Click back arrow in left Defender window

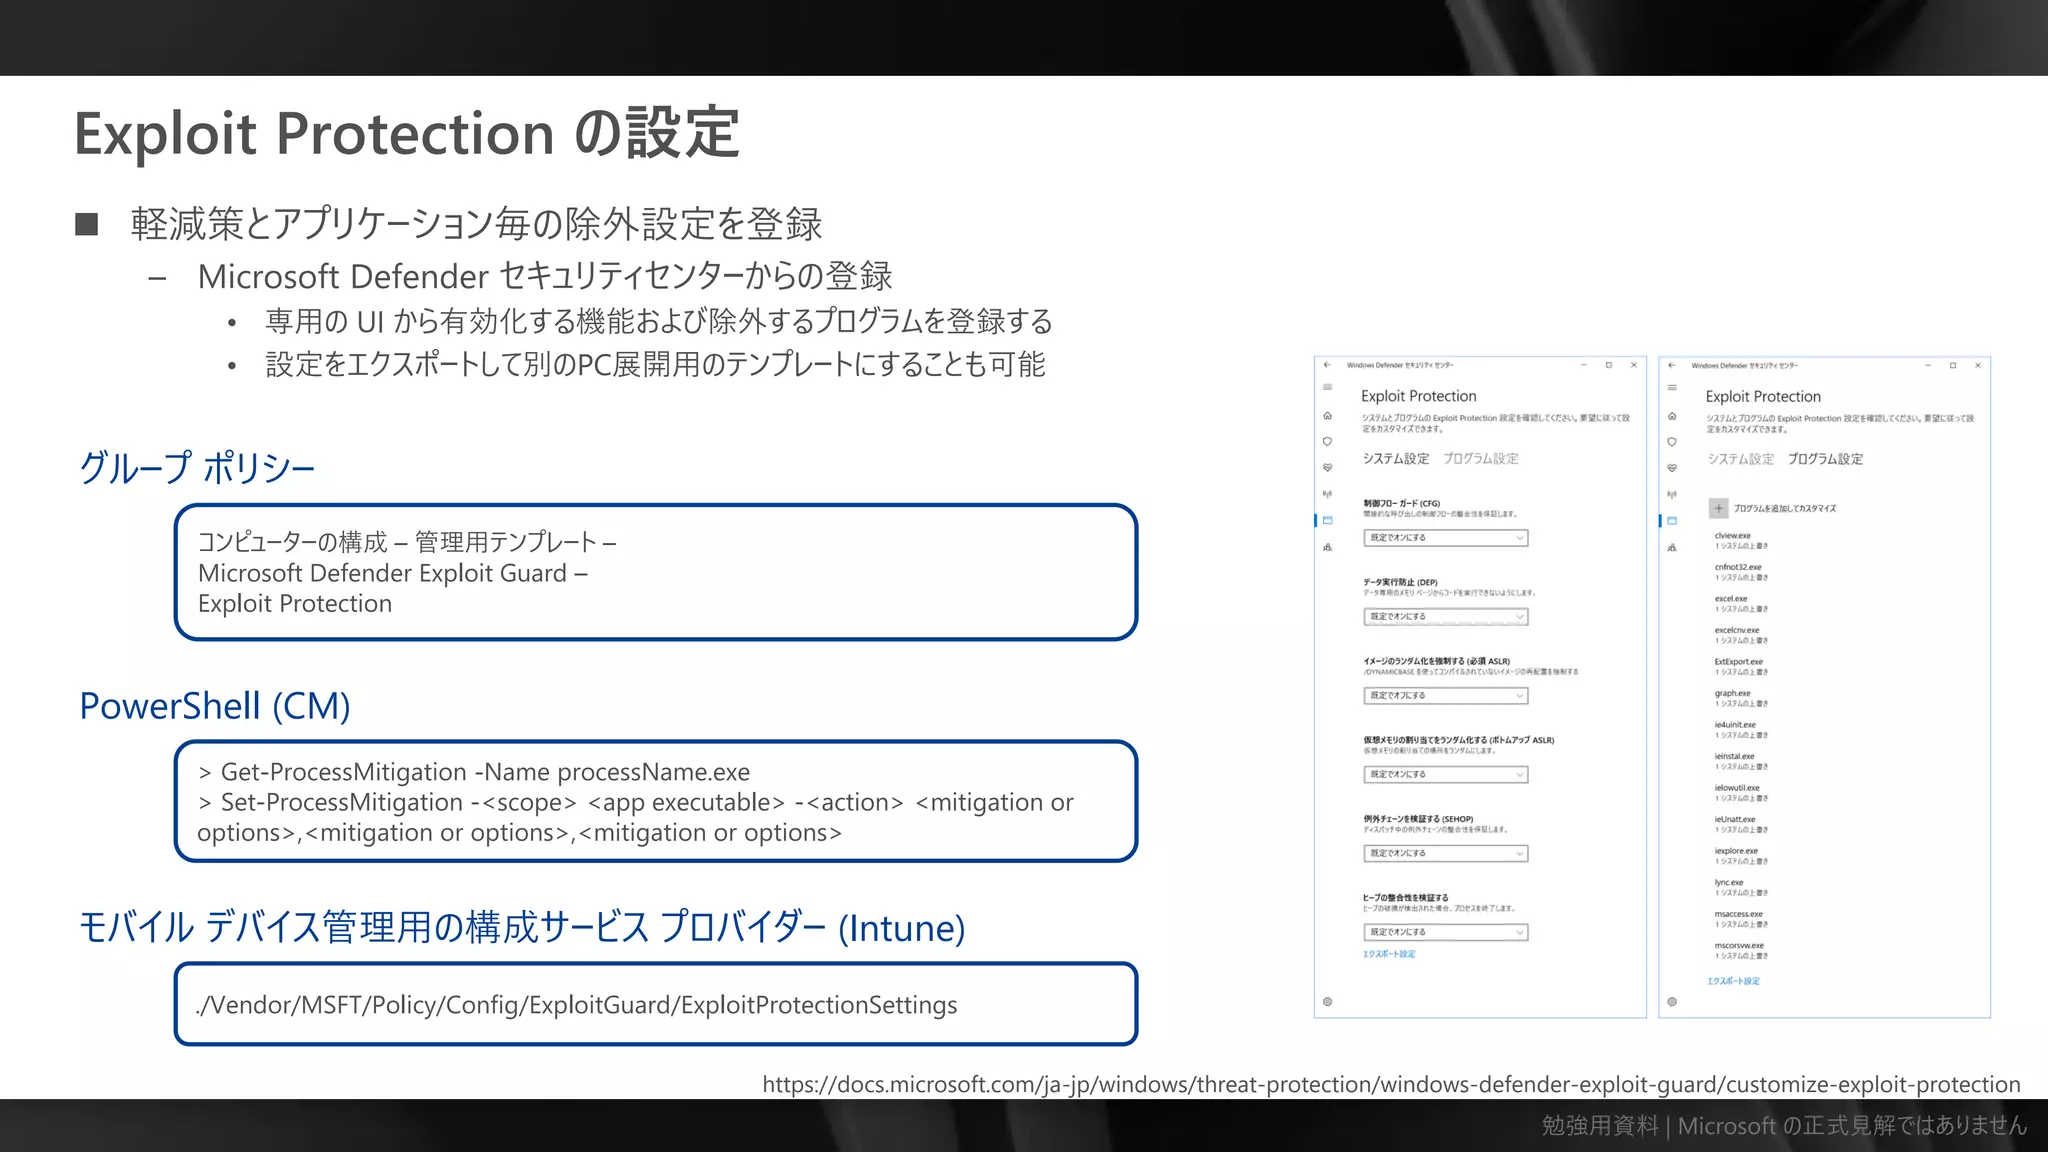[x=1327, y=365]
